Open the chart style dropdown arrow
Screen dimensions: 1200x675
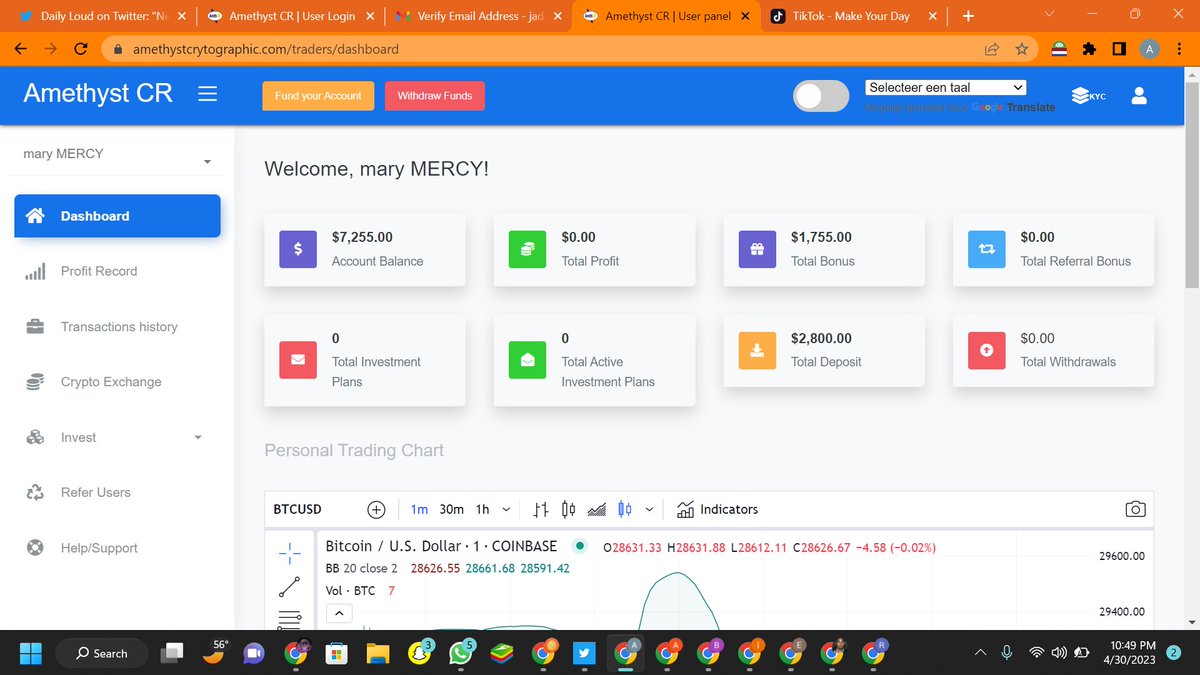point(649,510)
